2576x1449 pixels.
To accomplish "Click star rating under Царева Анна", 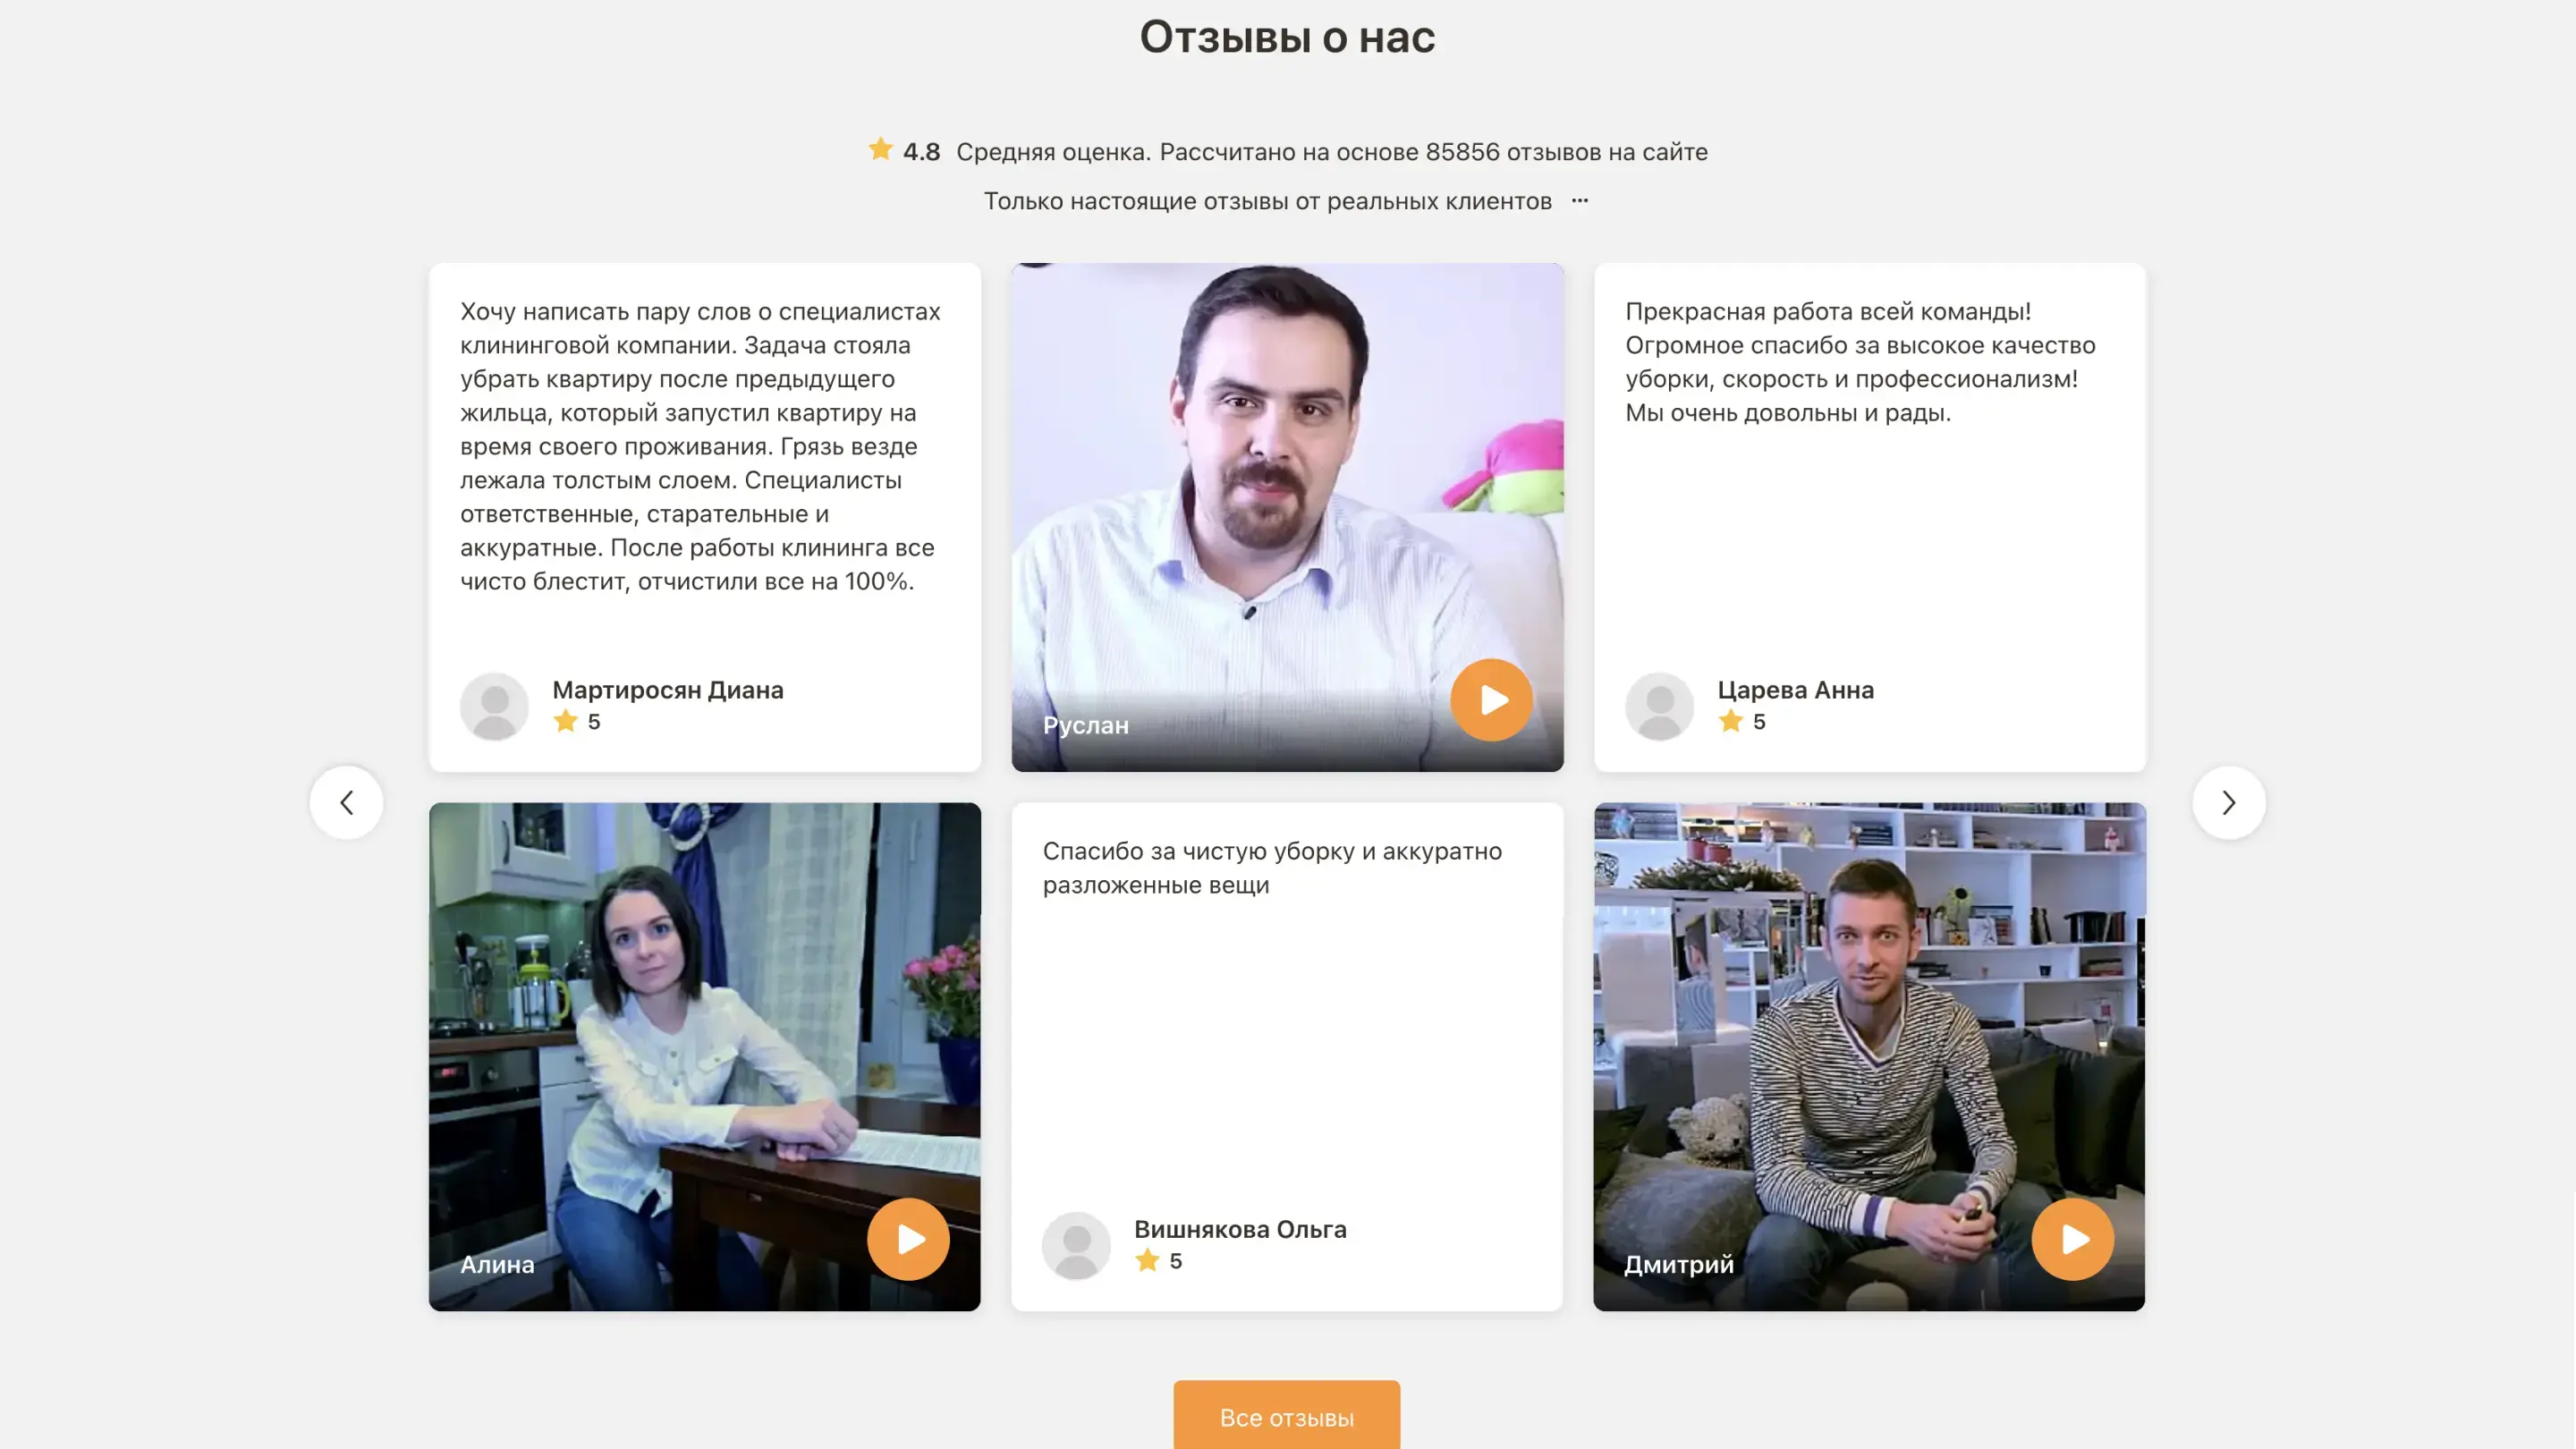I will point(1731,722).
